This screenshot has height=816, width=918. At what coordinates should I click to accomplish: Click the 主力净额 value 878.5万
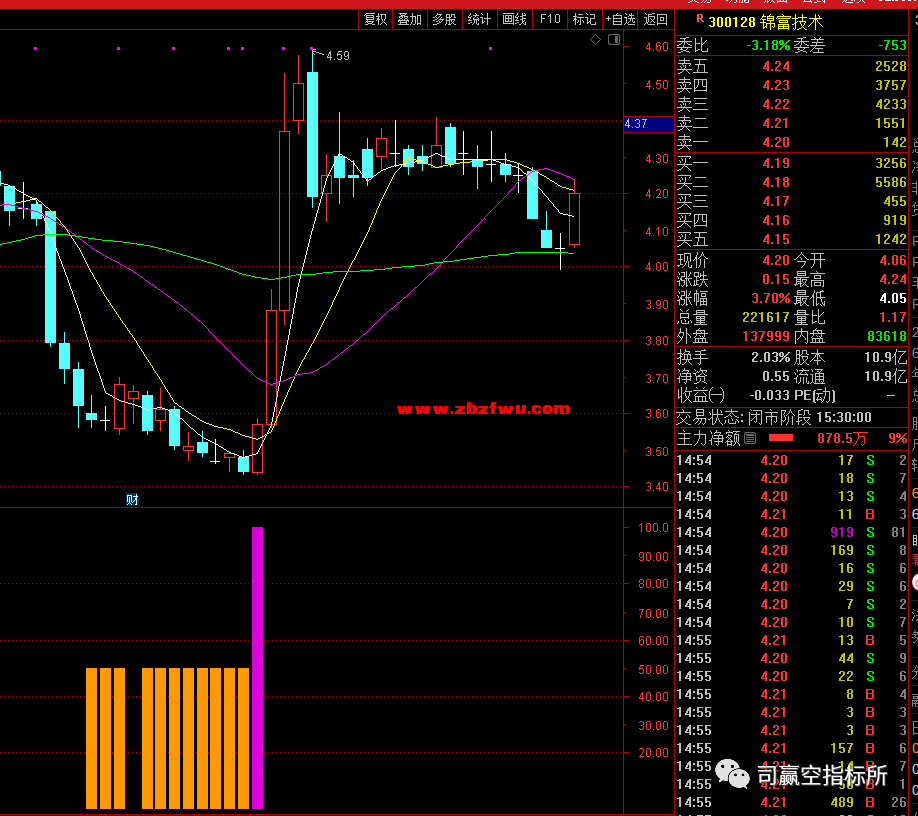pos(842,438)
